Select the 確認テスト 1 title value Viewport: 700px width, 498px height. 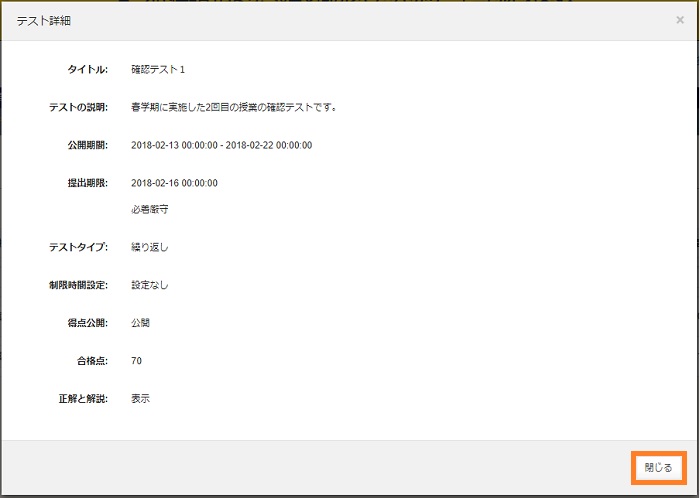(x=158, y=70)
